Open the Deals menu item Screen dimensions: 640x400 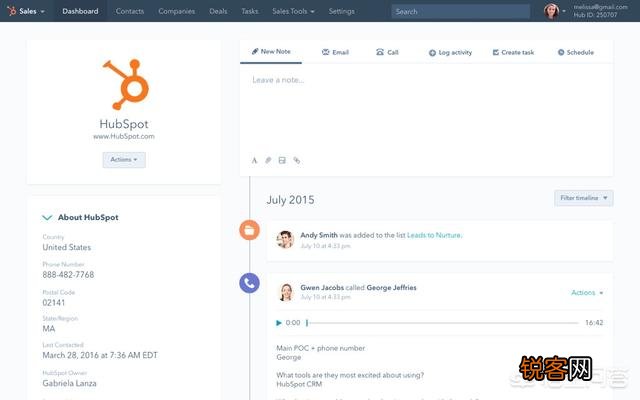click(218, 11)
